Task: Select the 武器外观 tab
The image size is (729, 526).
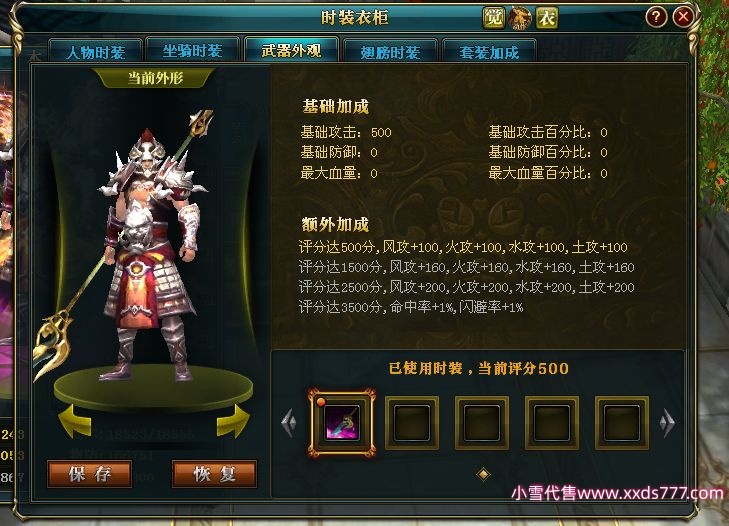Action: (291, 50)
